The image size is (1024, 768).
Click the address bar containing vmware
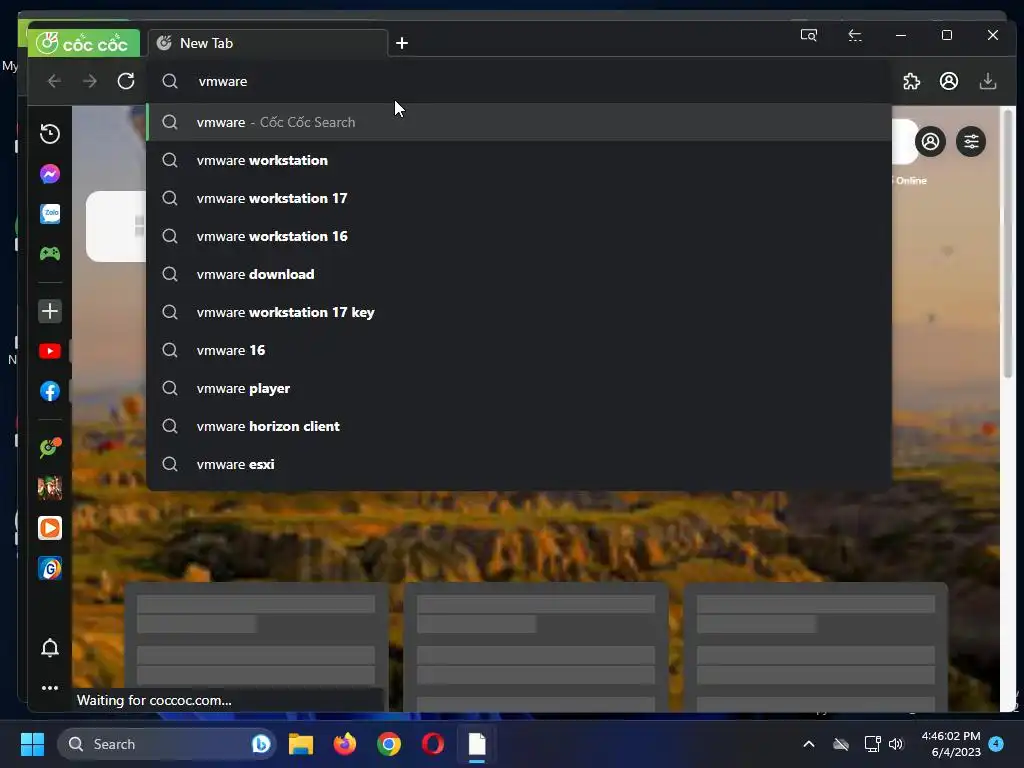tap(519, 81)
